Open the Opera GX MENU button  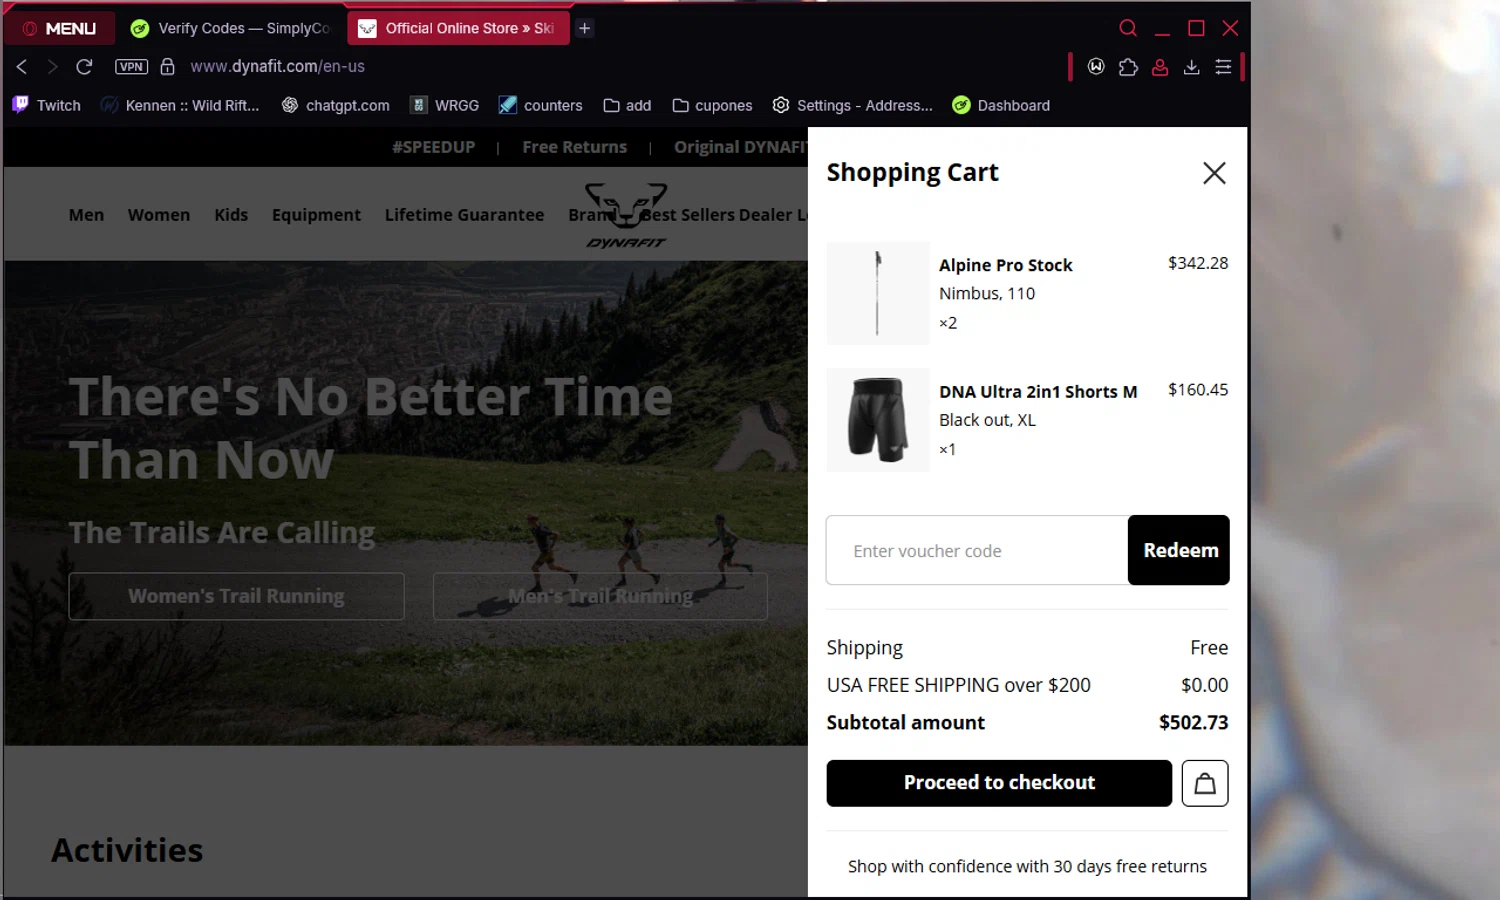(60, 28)
